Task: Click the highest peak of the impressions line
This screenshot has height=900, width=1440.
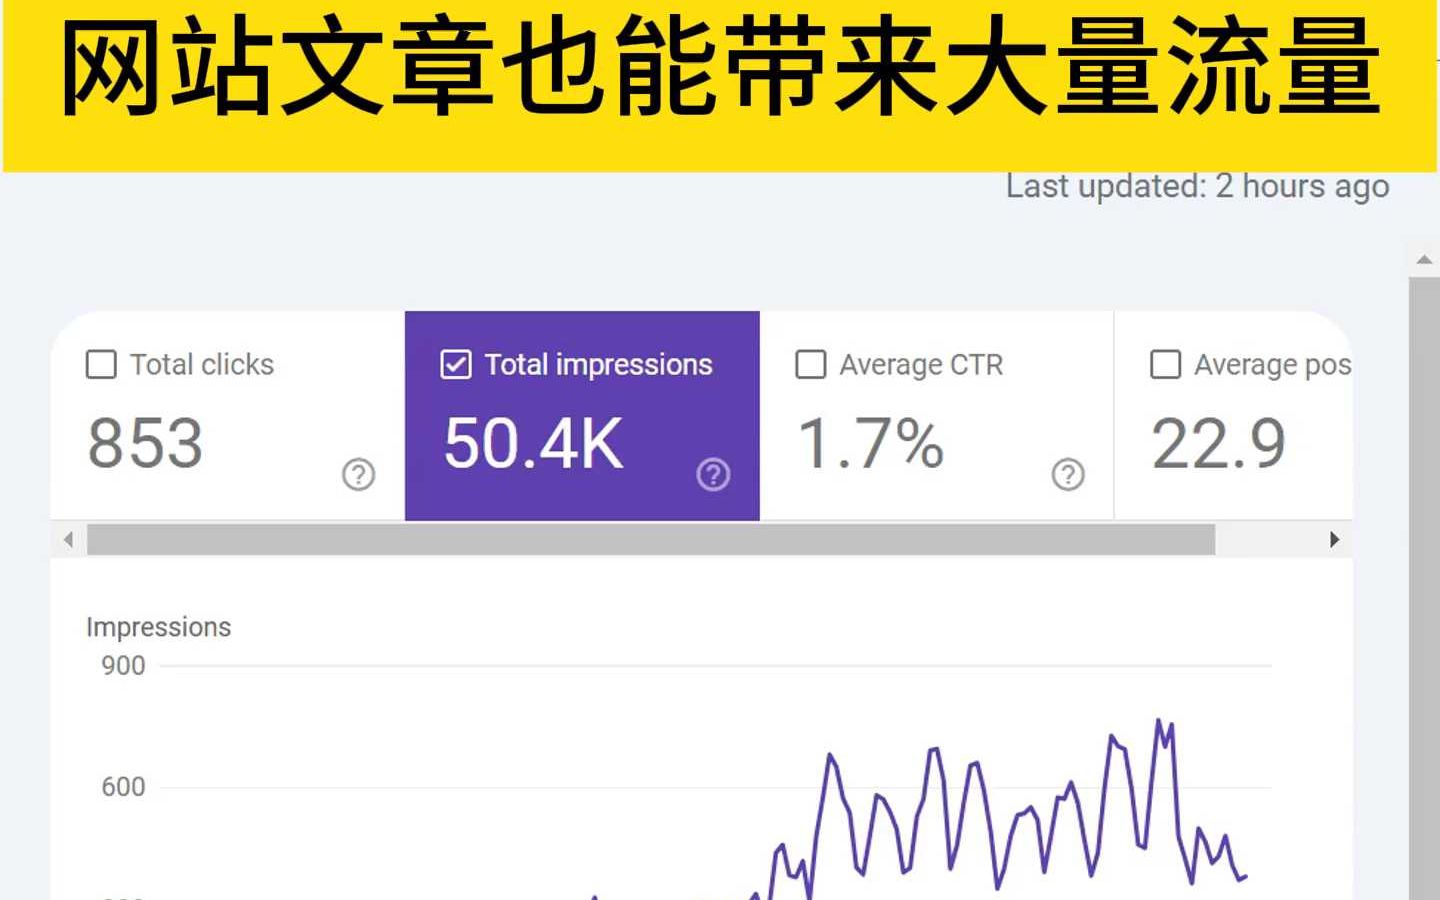Action: pyautogui.click(x=1159, y=720)
